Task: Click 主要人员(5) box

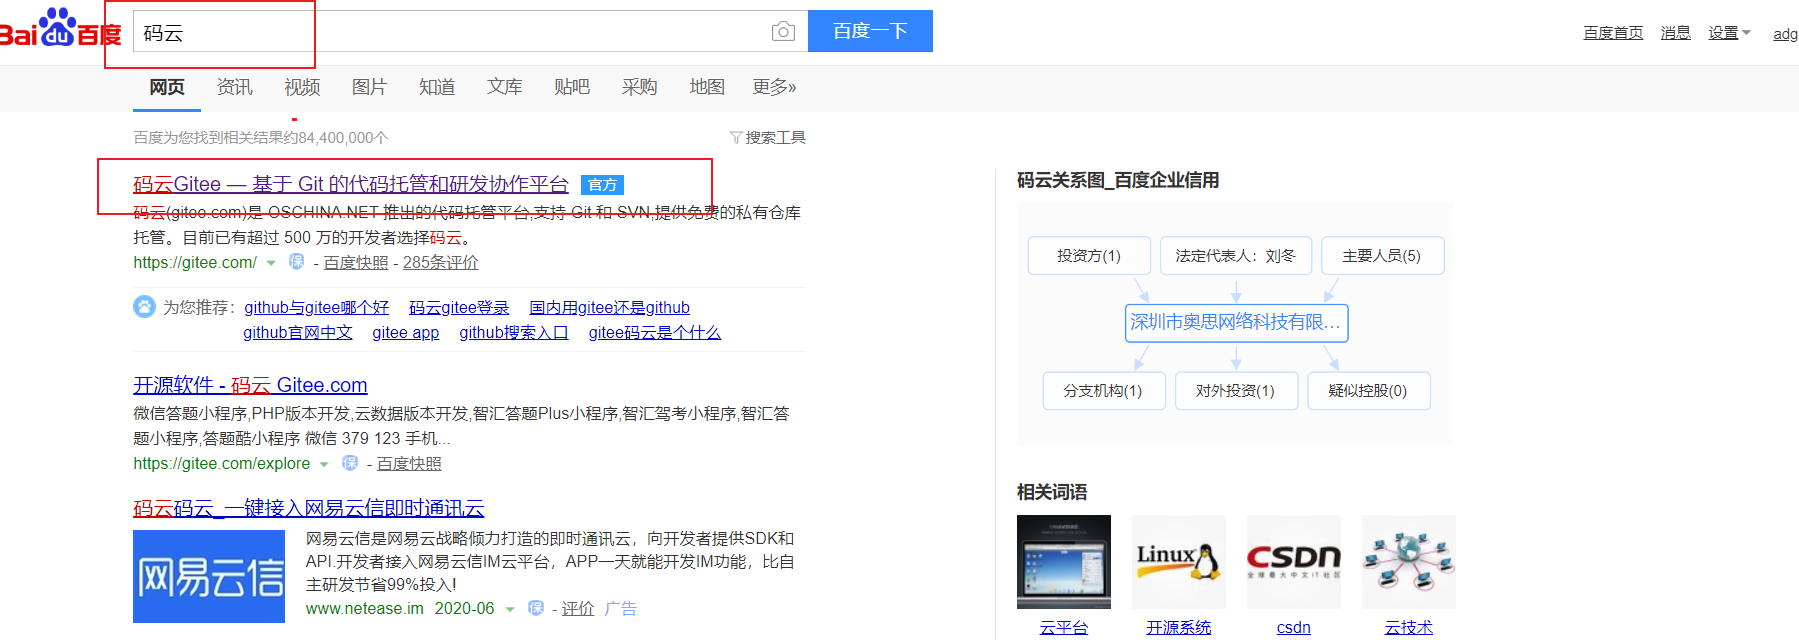Action: (1382, 255)
